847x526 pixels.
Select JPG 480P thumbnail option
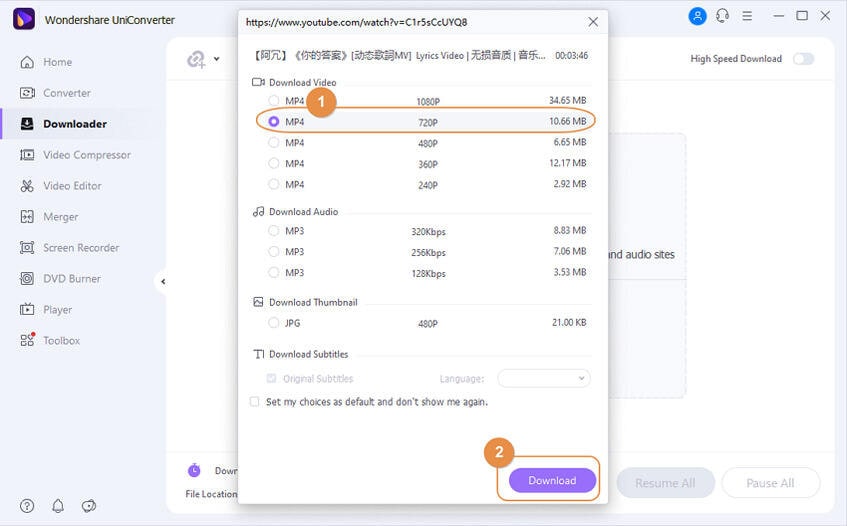(x=274, y=323)
